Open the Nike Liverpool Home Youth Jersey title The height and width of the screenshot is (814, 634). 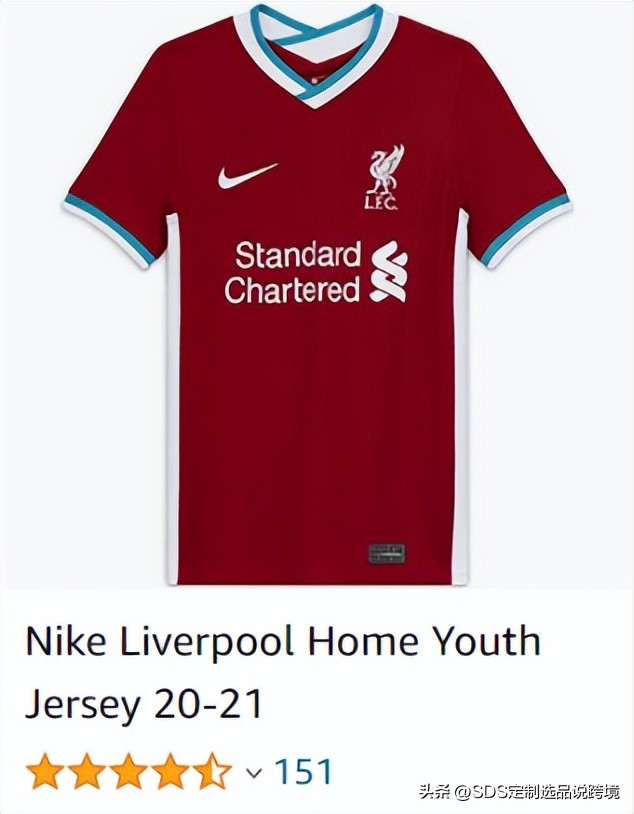pyautogui.click(x=283, y=672)
